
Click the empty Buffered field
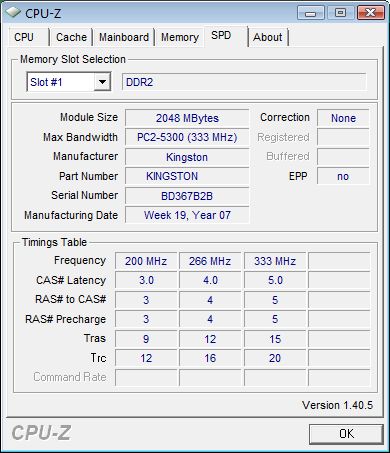click(343, 157)
